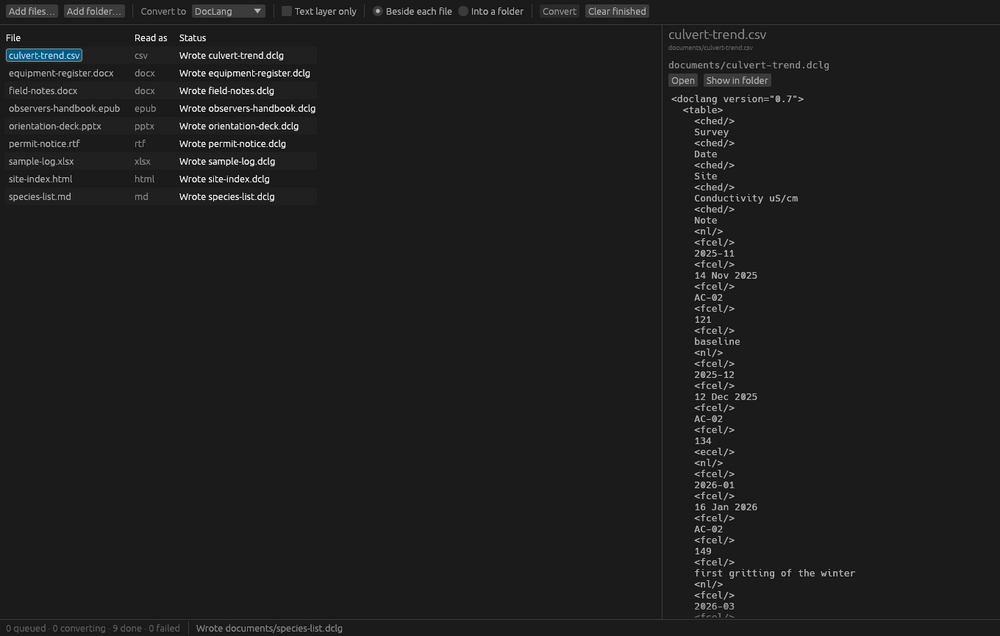This screenshot has height=636, width=1000.
Task: Click 'first gritting of the winter' text
Action: [x=775, y=573]
